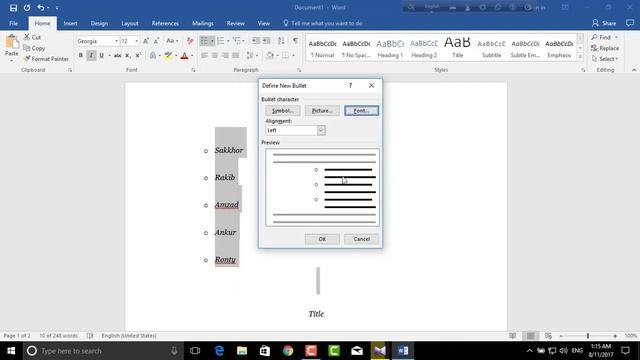The height and width of the screenshot is (360, 640).
Task: Decrease font size with Shrink Font
Action: coord(156,41)
